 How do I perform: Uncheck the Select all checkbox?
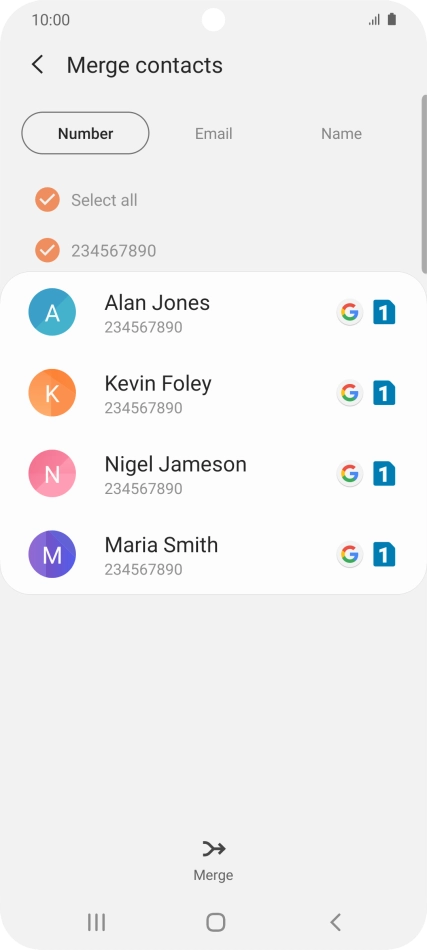point(47,200)
